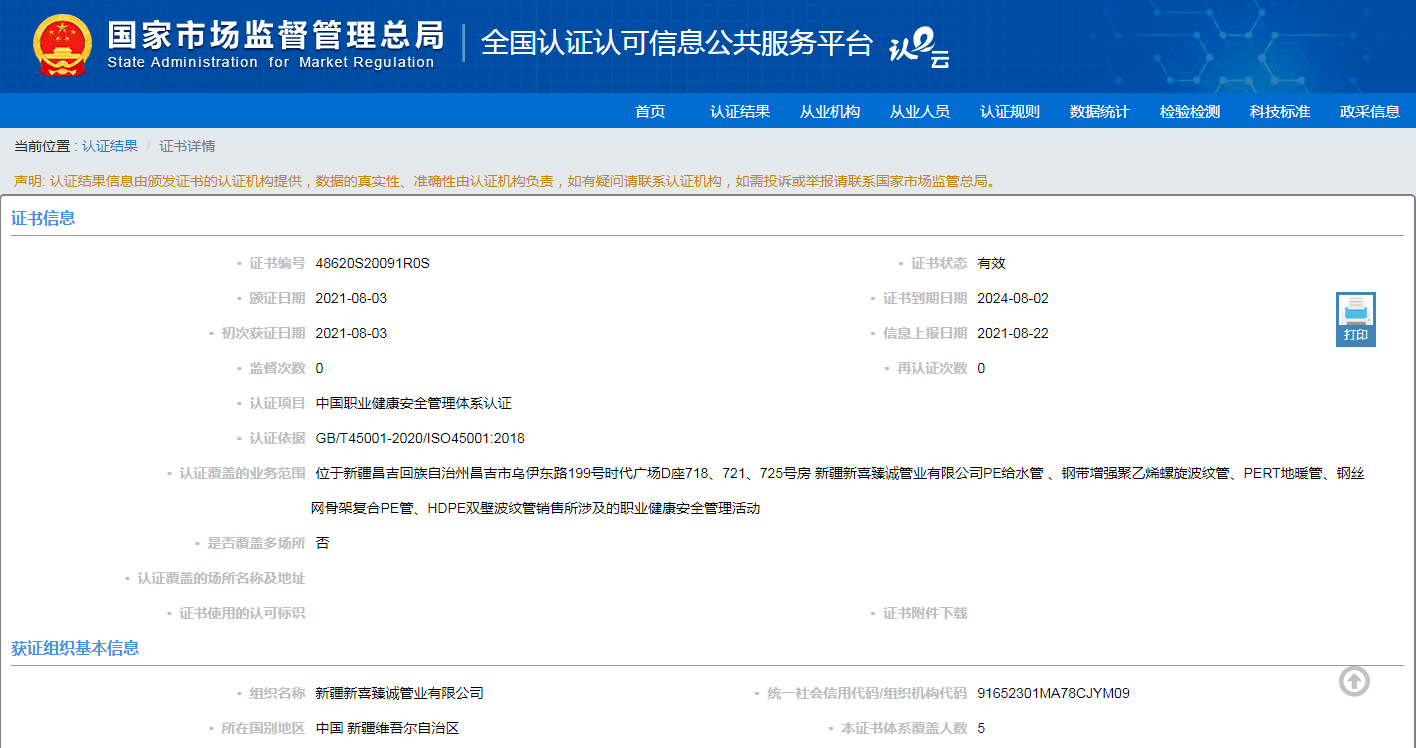This screenshot has height=748, width=1416.
Task: Click the scroll-to-top arrow icon
Action: tap(1354, 681)
